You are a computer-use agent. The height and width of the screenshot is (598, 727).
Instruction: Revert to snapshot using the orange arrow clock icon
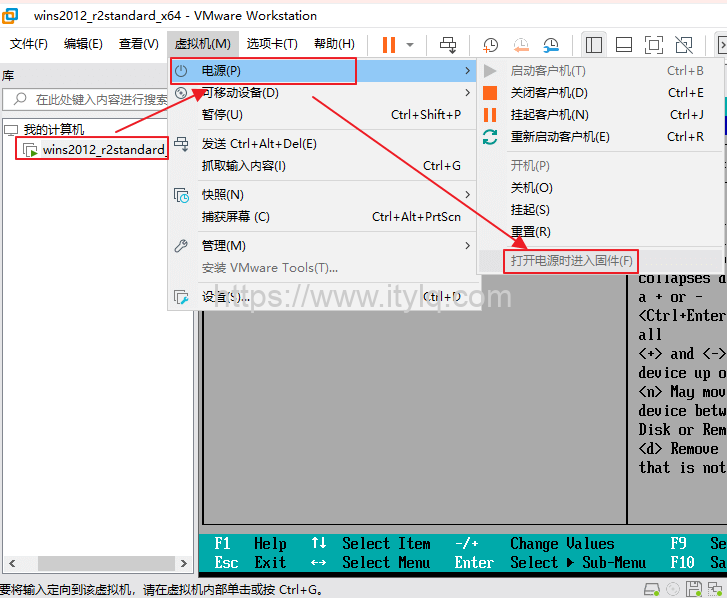521,44
